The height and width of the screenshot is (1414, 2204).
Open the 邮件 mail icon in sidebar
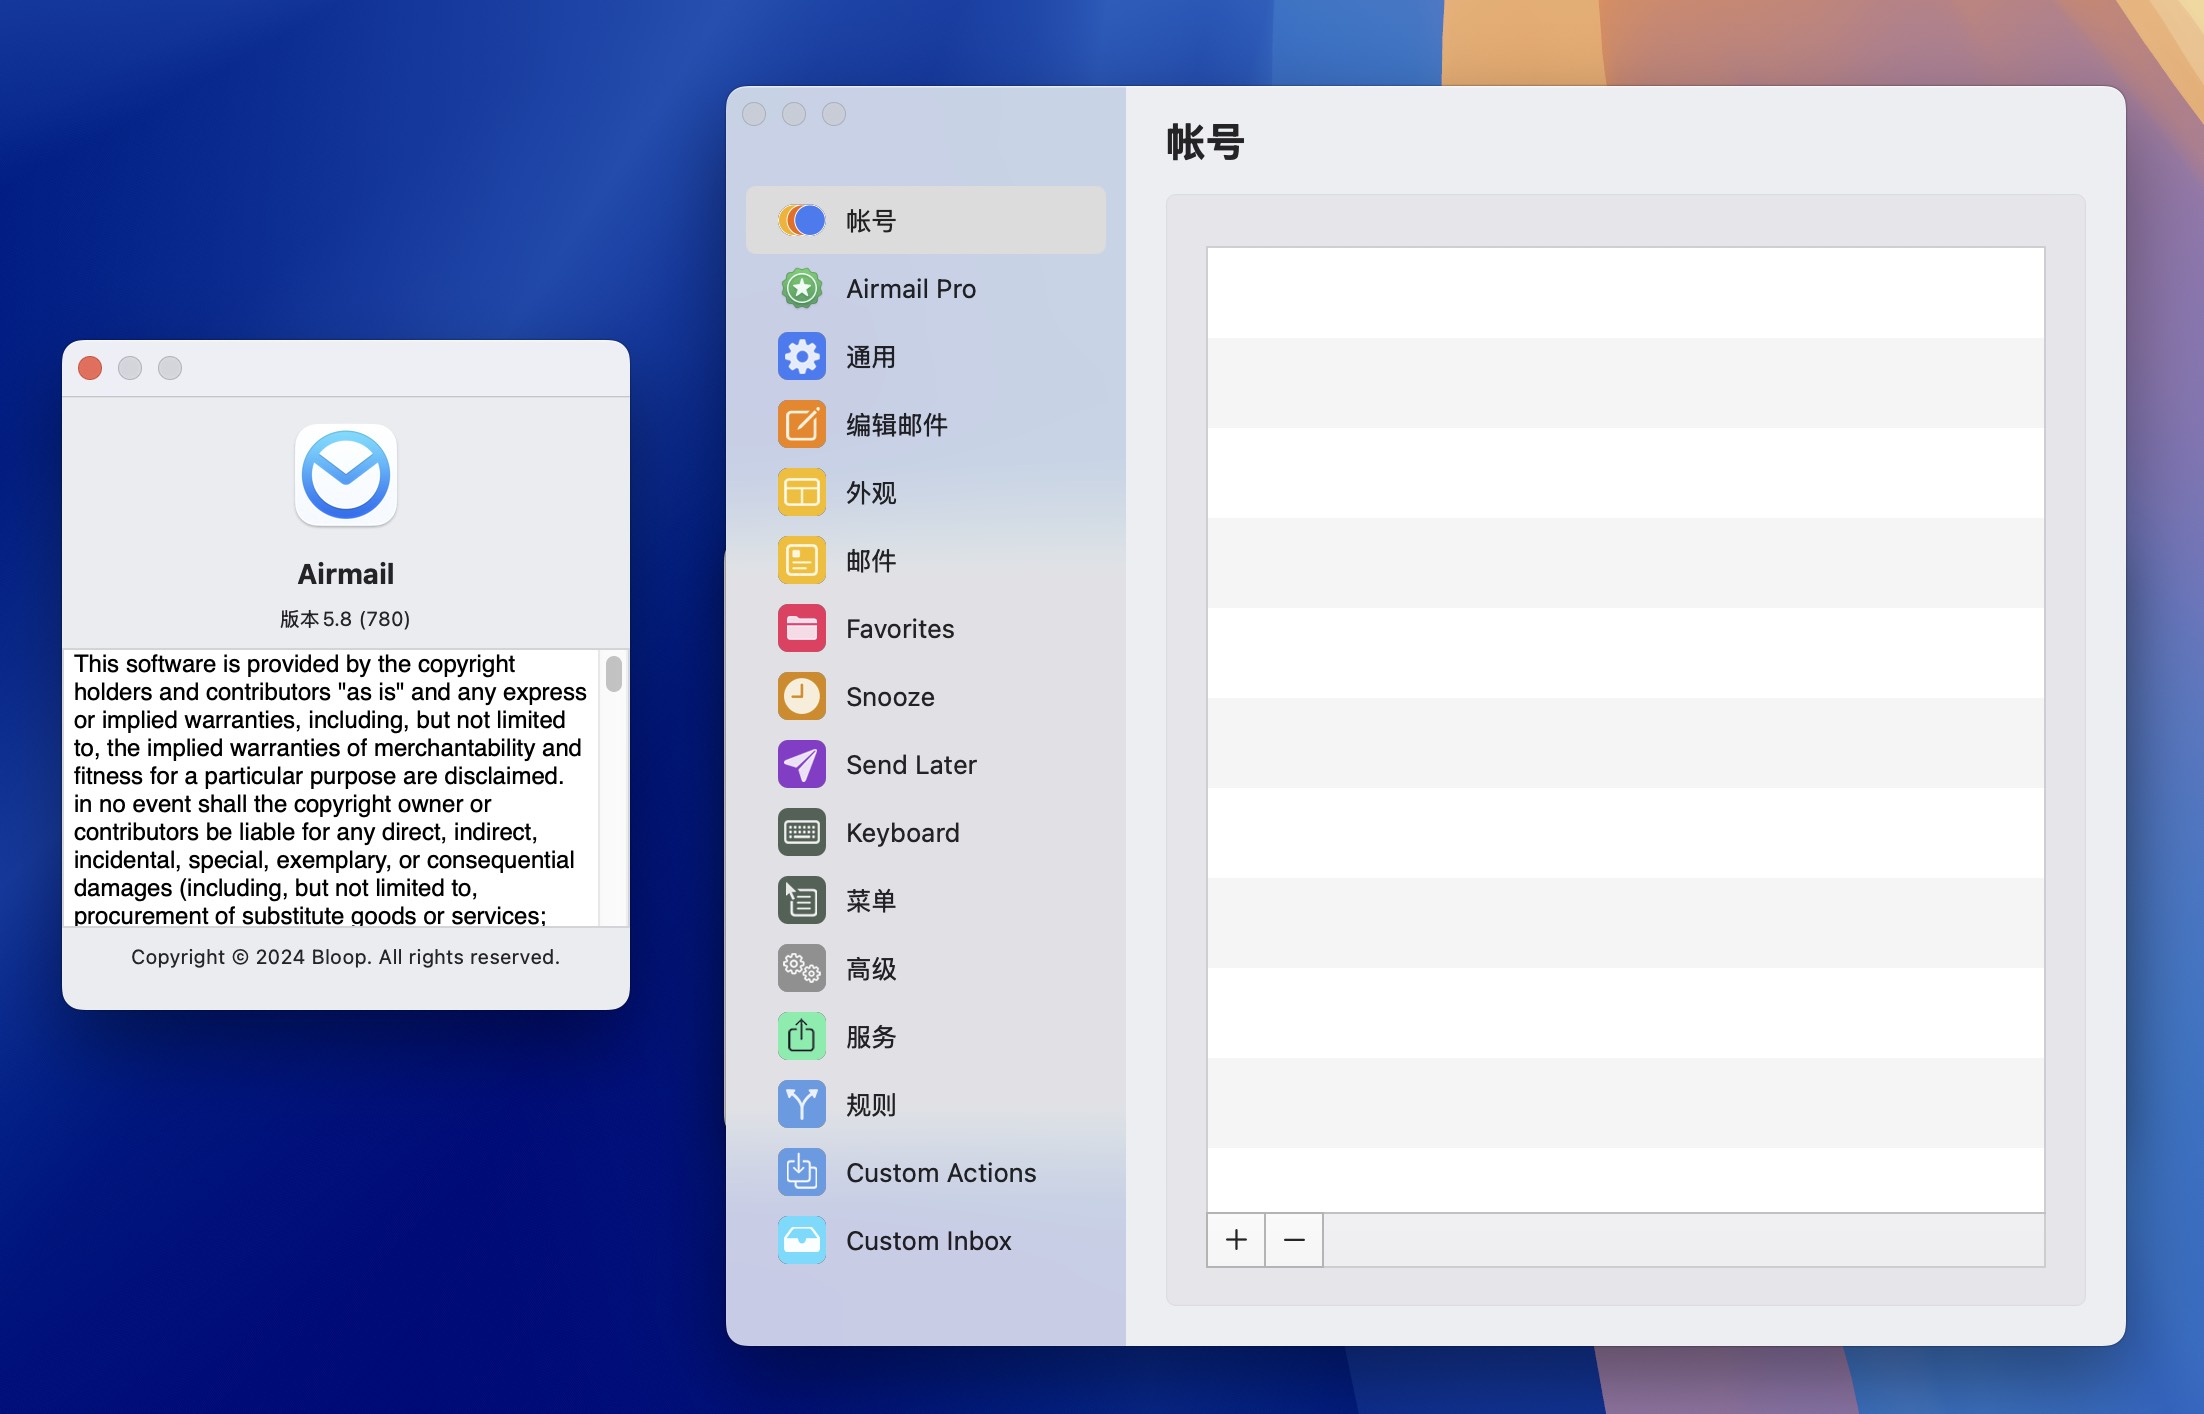[x=802, y=560]
